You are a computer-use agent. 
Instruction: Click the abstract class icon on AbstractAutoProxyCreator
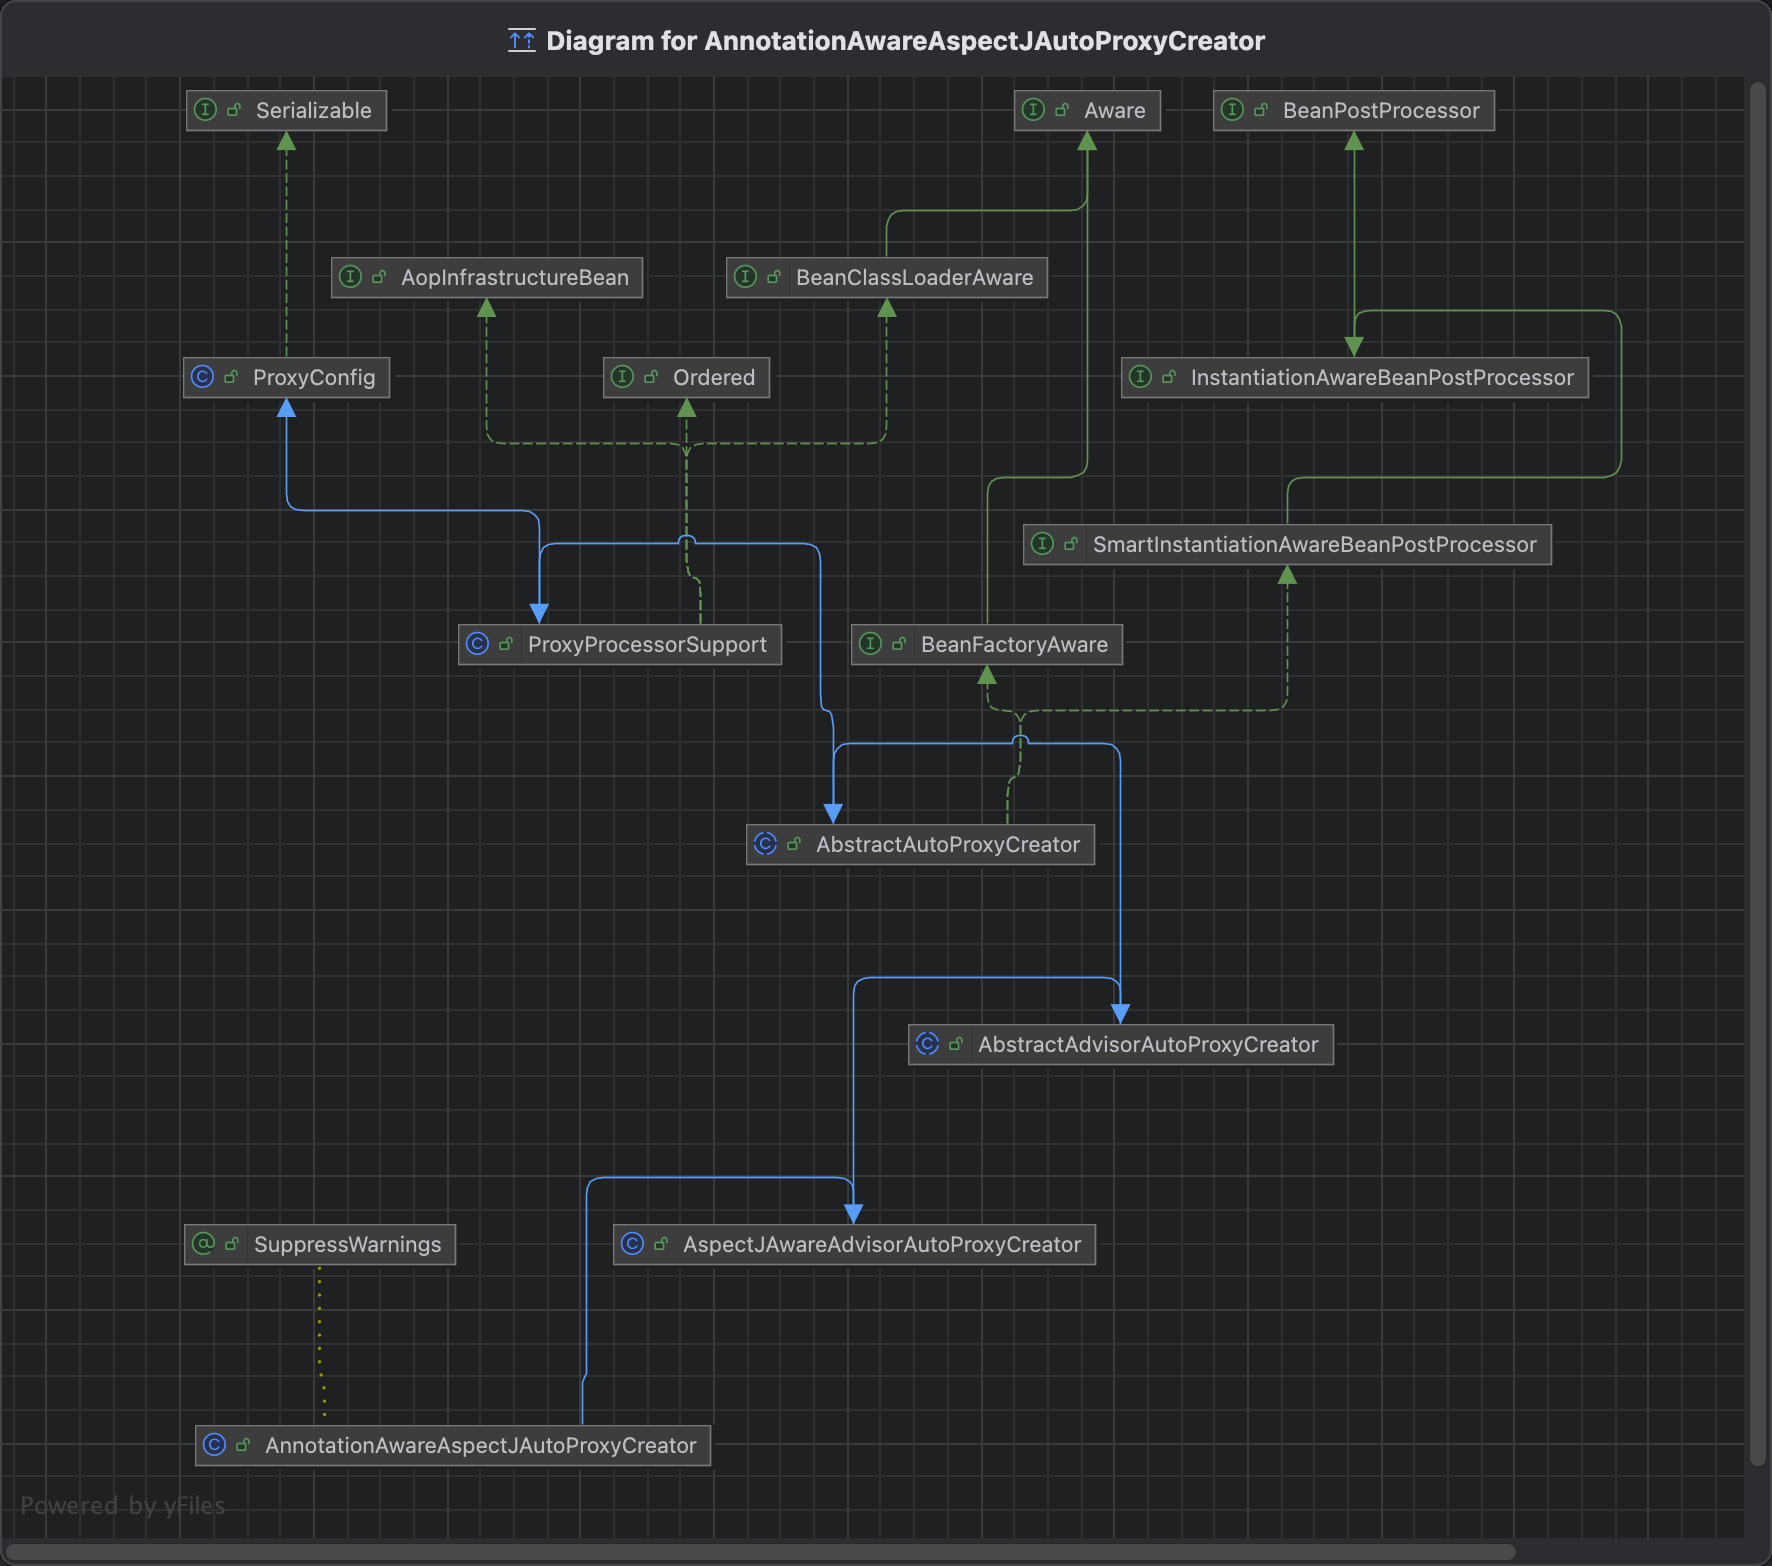coord(765,844)
